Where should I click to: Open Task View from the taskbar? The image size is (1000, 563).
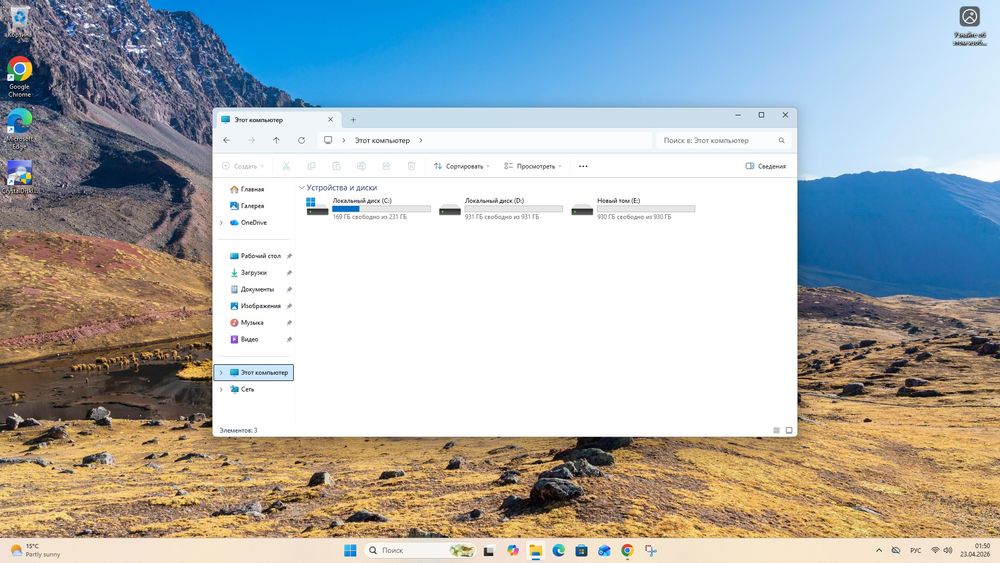(x=489, y=550)
